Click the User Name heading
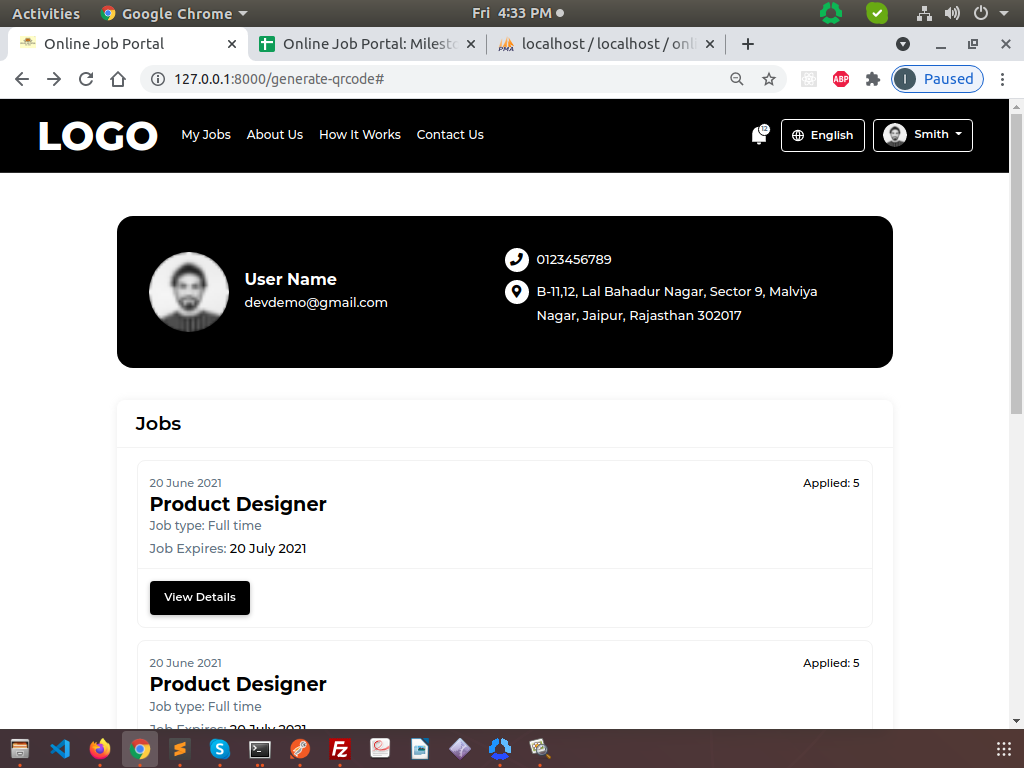 click(291, 279)
